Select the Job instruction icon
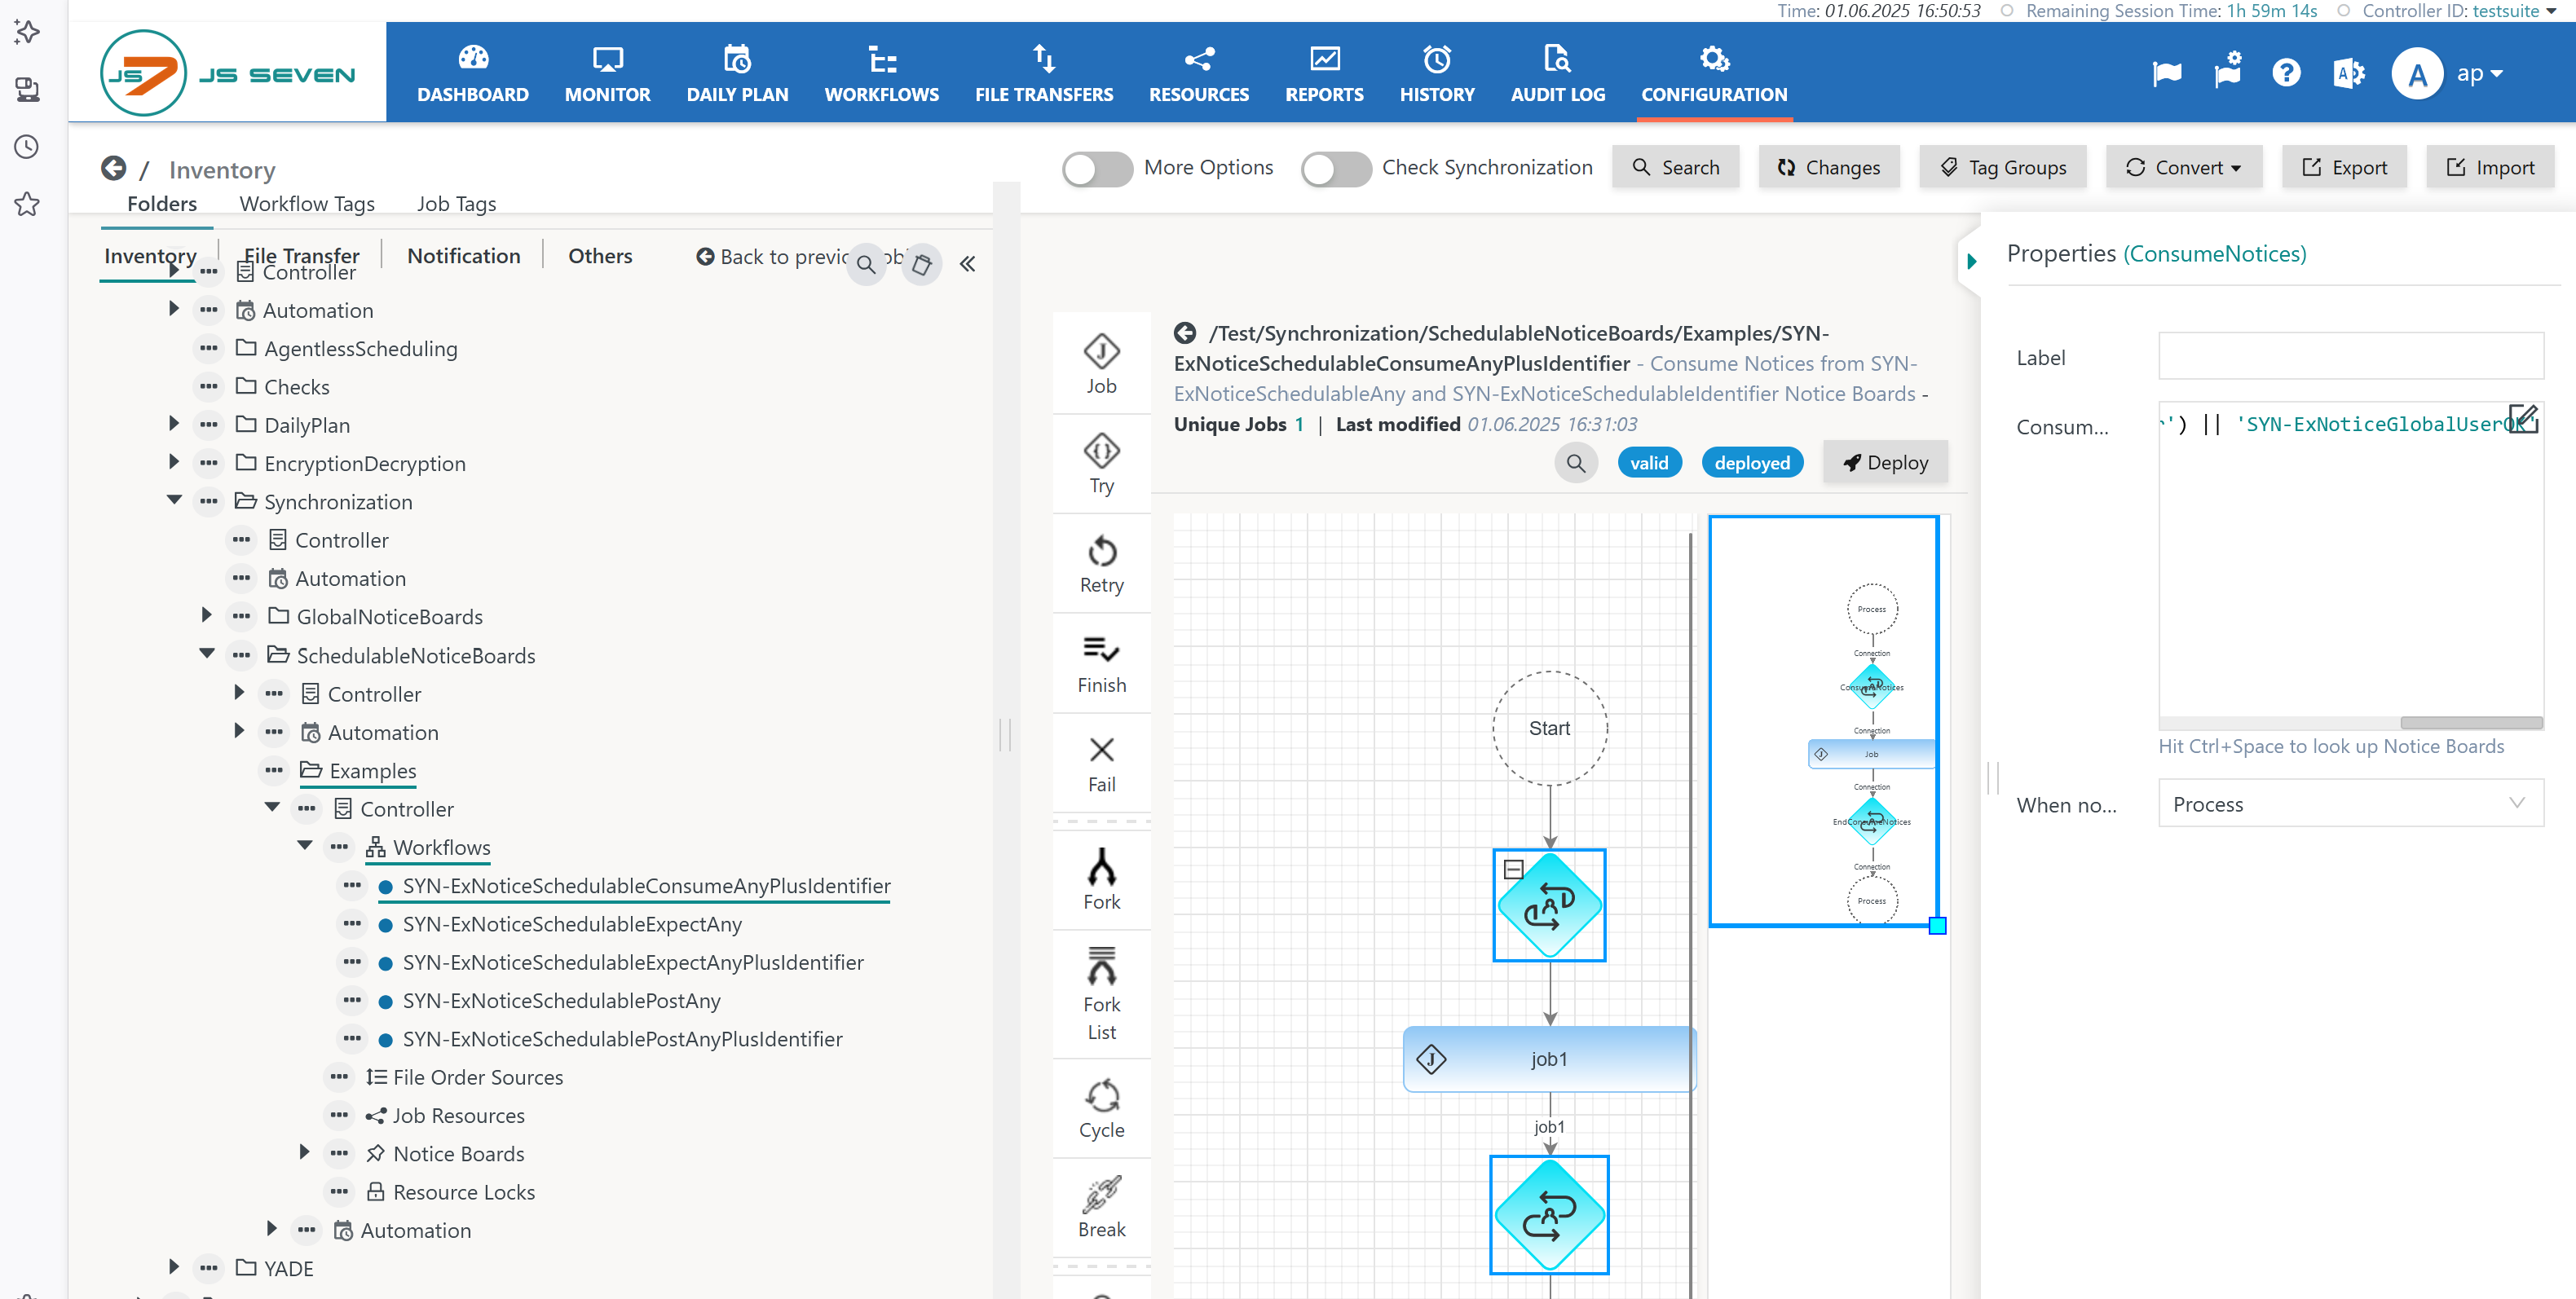The height and width of the screenshot is (1299, 2576). [1101, 352]
